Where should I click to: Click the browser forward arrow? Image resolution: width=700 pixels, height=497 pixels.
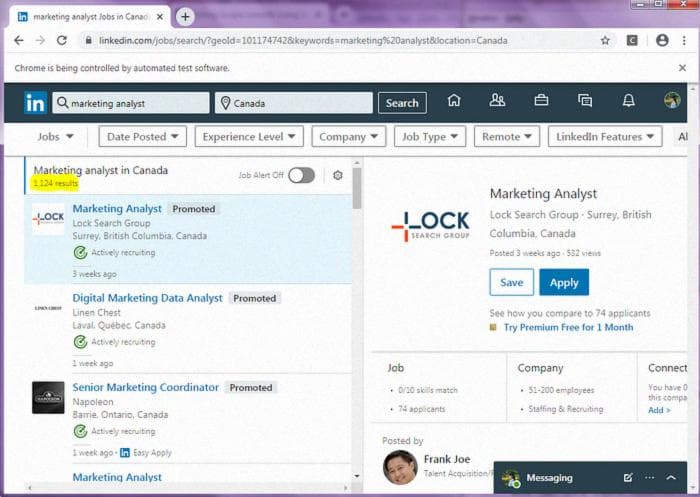point(40,41)
